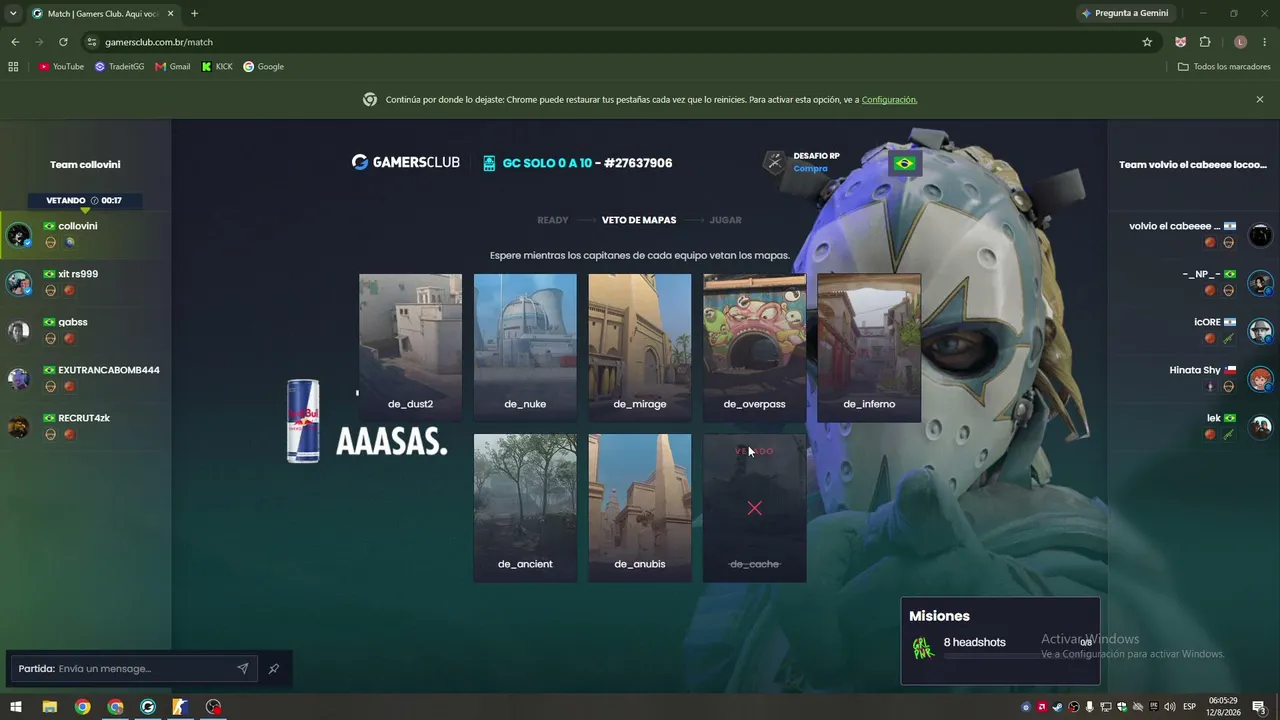Open the Chrome extensions puzzle icon
Viewport: 1280px width, 720px height.
(1205, 42)
